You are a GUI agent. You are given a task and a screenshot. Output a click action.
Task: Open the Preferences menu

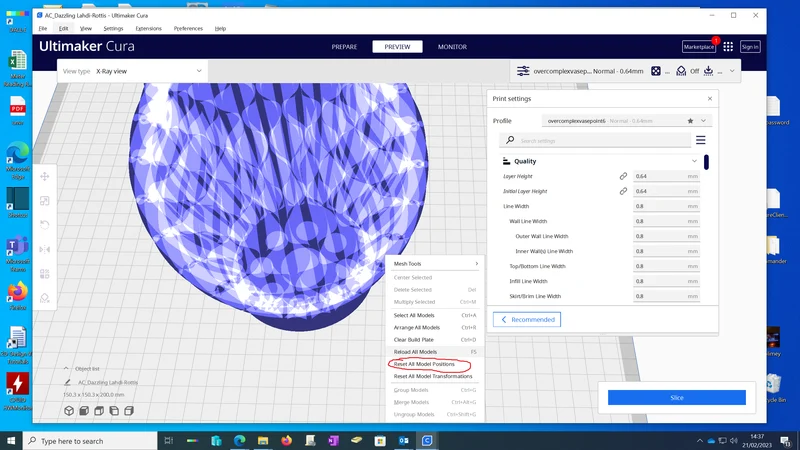coord(188,29)
